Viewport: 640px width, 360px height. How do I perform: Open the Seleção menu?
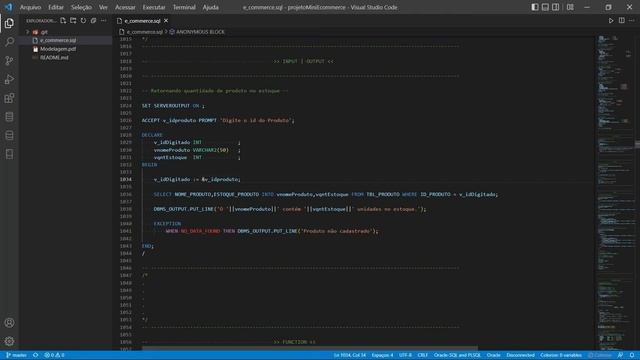point(81,7)
